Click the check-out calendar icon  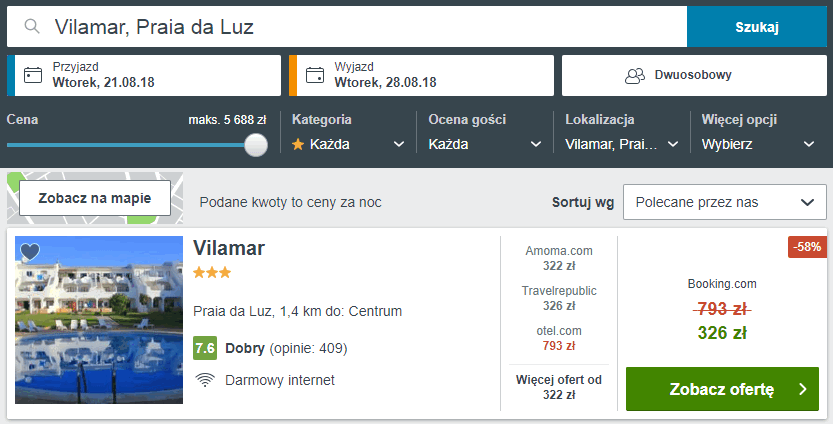(x=315, y=75)
